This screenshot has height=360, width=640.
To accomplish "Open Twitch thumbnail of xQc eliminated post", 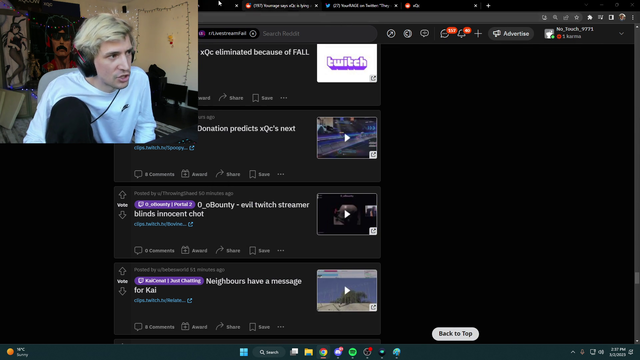I will click(x=347, y=63).
